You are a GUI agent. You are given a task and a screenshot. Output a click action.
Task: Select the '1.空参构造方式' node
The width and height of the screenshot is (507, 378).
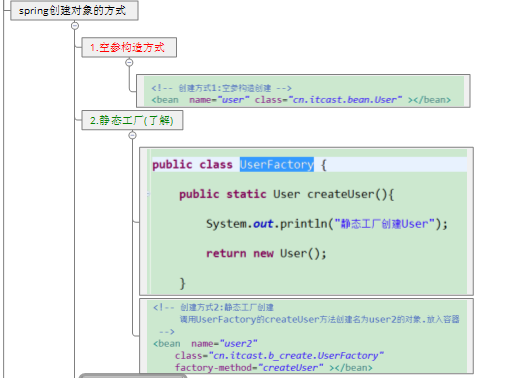pyautogui.click(x=129, y=47)
